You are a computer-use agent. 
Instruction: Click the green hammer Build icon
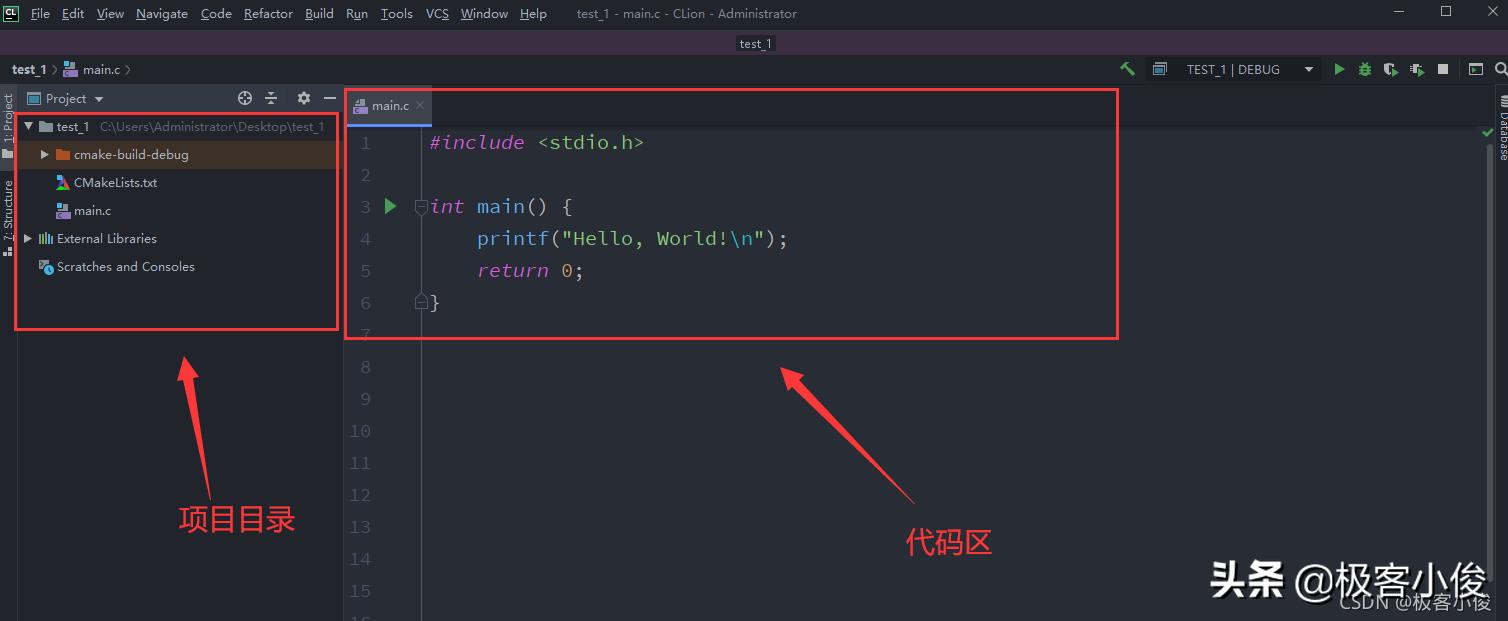click(1127, 69)
